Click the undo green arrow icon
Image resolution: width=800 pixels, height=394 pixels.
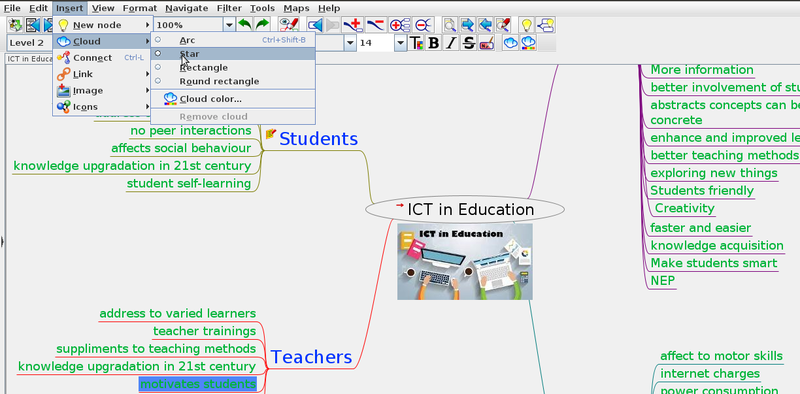pyautogui.click(x=245, y=24)
